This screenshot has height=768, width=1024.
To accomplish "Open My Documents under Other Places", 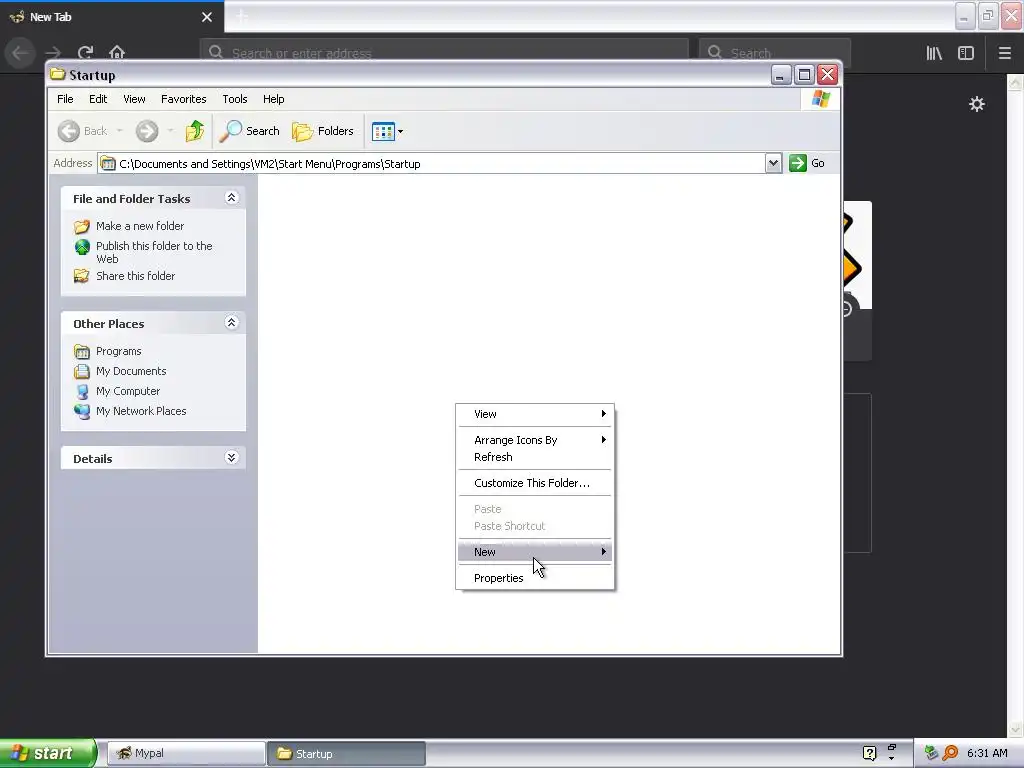I will click(131, 371).
